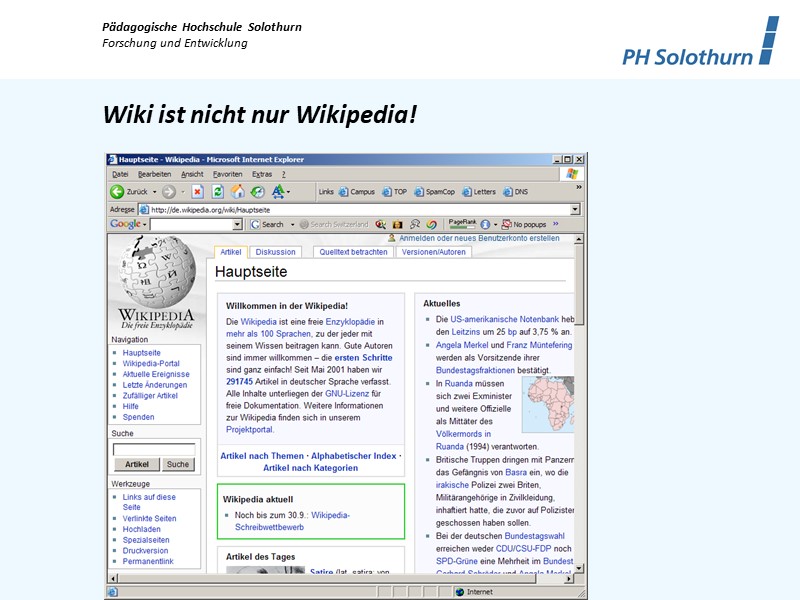The width and height of the screenshot is (800, 600).
Task: Open the Zufälliger Artikel sidebar link
Action: 152,396
